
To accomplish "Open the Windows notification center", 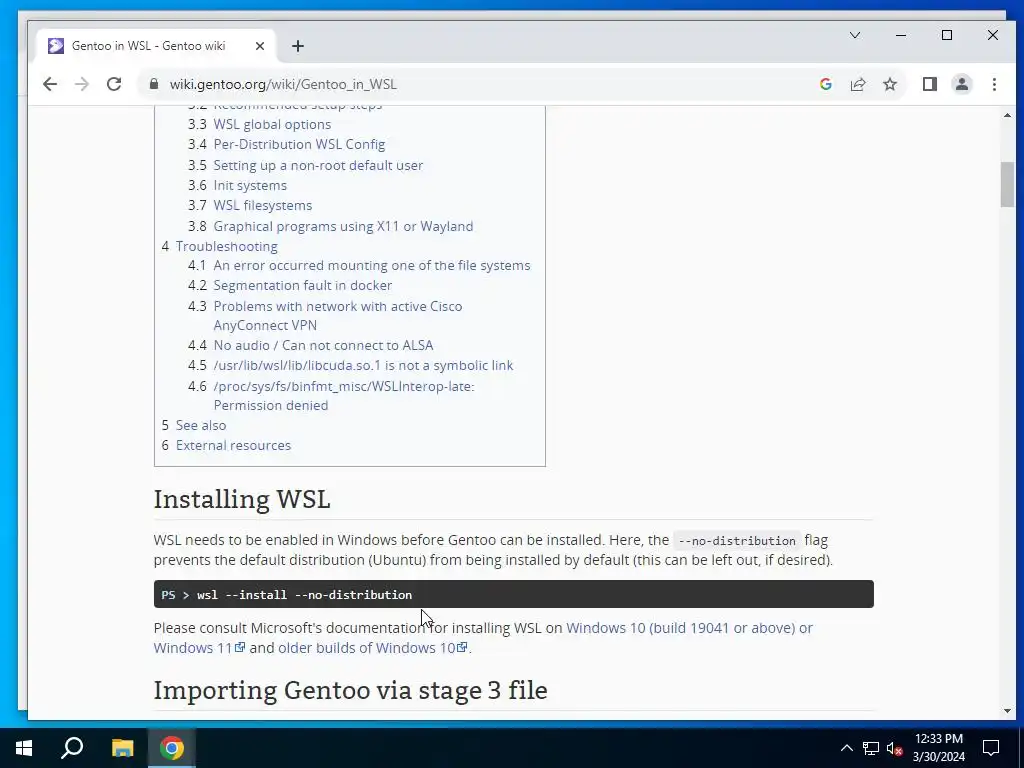I will pyautogui.click(x=991, y=748).
